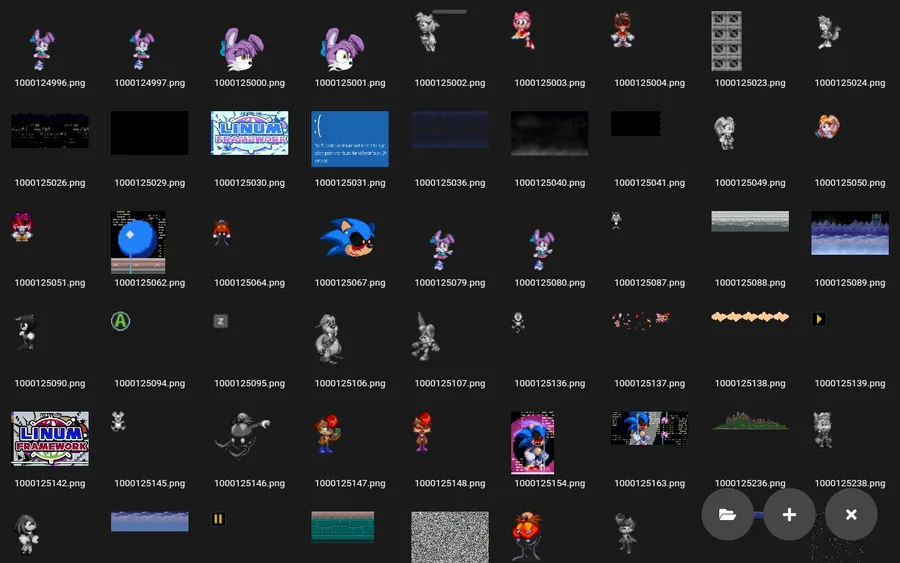The width and height of the screenshot is (900, 563).
Task: Select grayscale echidna sprite in bottom row
Action: point(26,535)
